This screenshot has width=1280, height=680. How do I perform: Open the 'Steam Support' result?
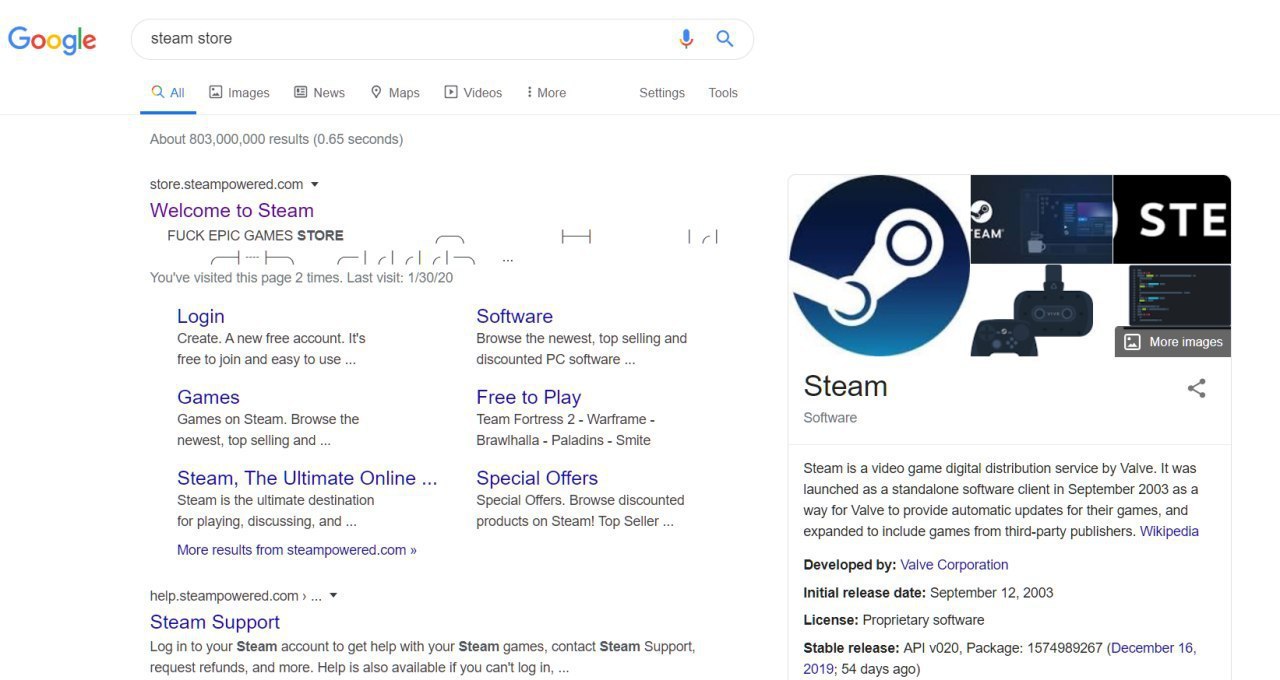click(x=215, y=622)
